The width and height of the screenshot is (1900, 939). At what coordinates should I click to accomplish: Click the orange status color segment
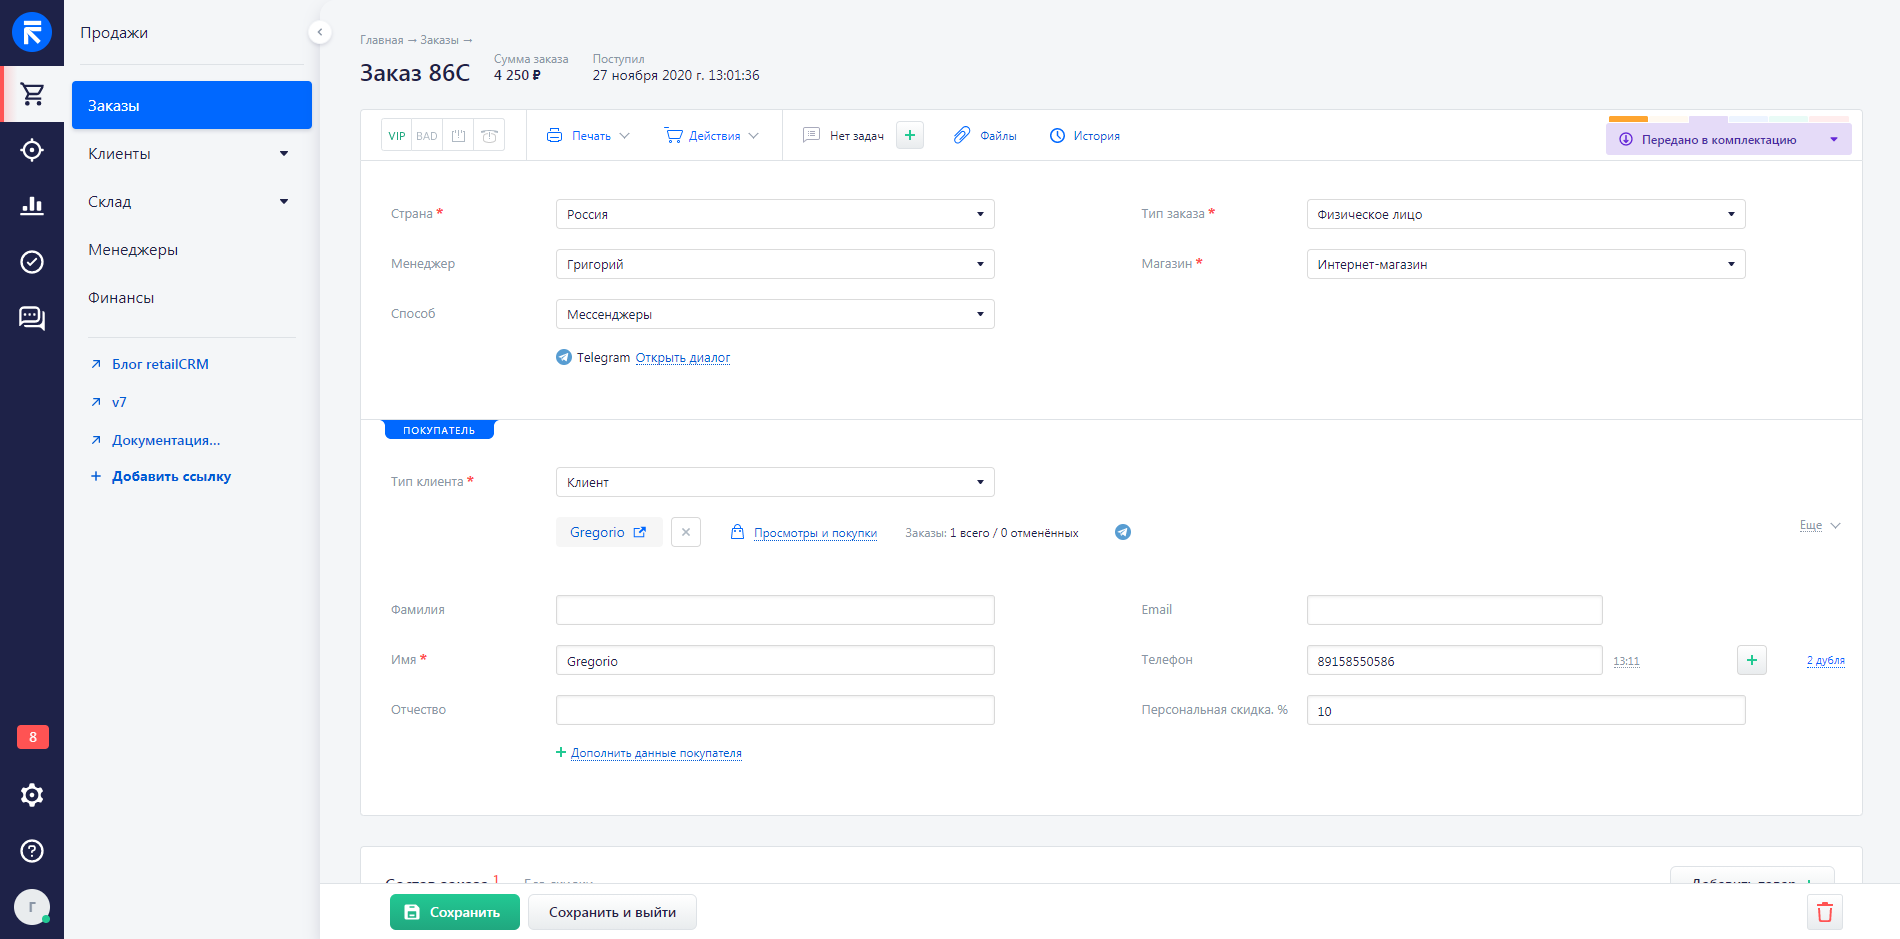[1628, 119]
